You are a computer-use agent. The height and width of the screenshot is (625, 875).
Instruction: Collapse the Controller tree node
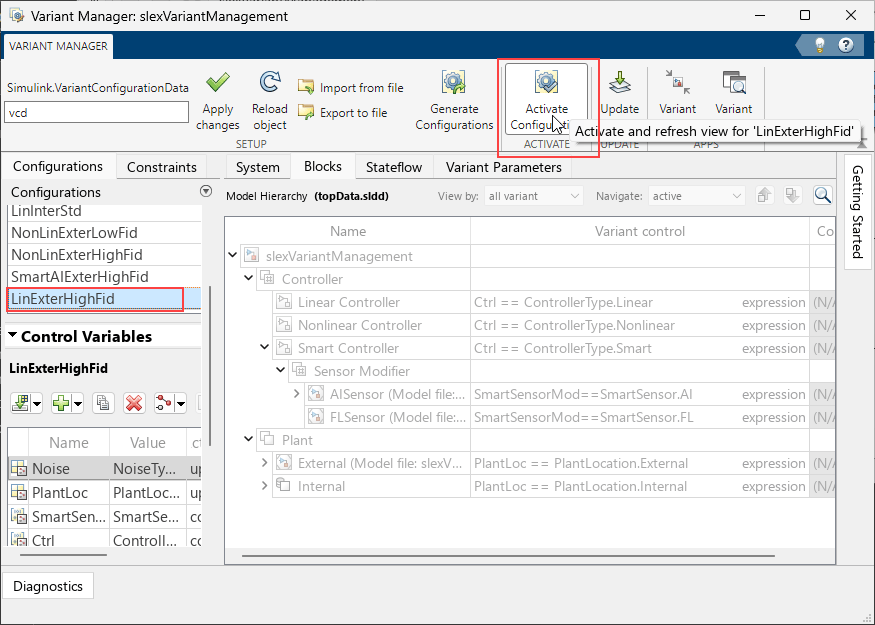pyautogui.click(x=249, y=278)
